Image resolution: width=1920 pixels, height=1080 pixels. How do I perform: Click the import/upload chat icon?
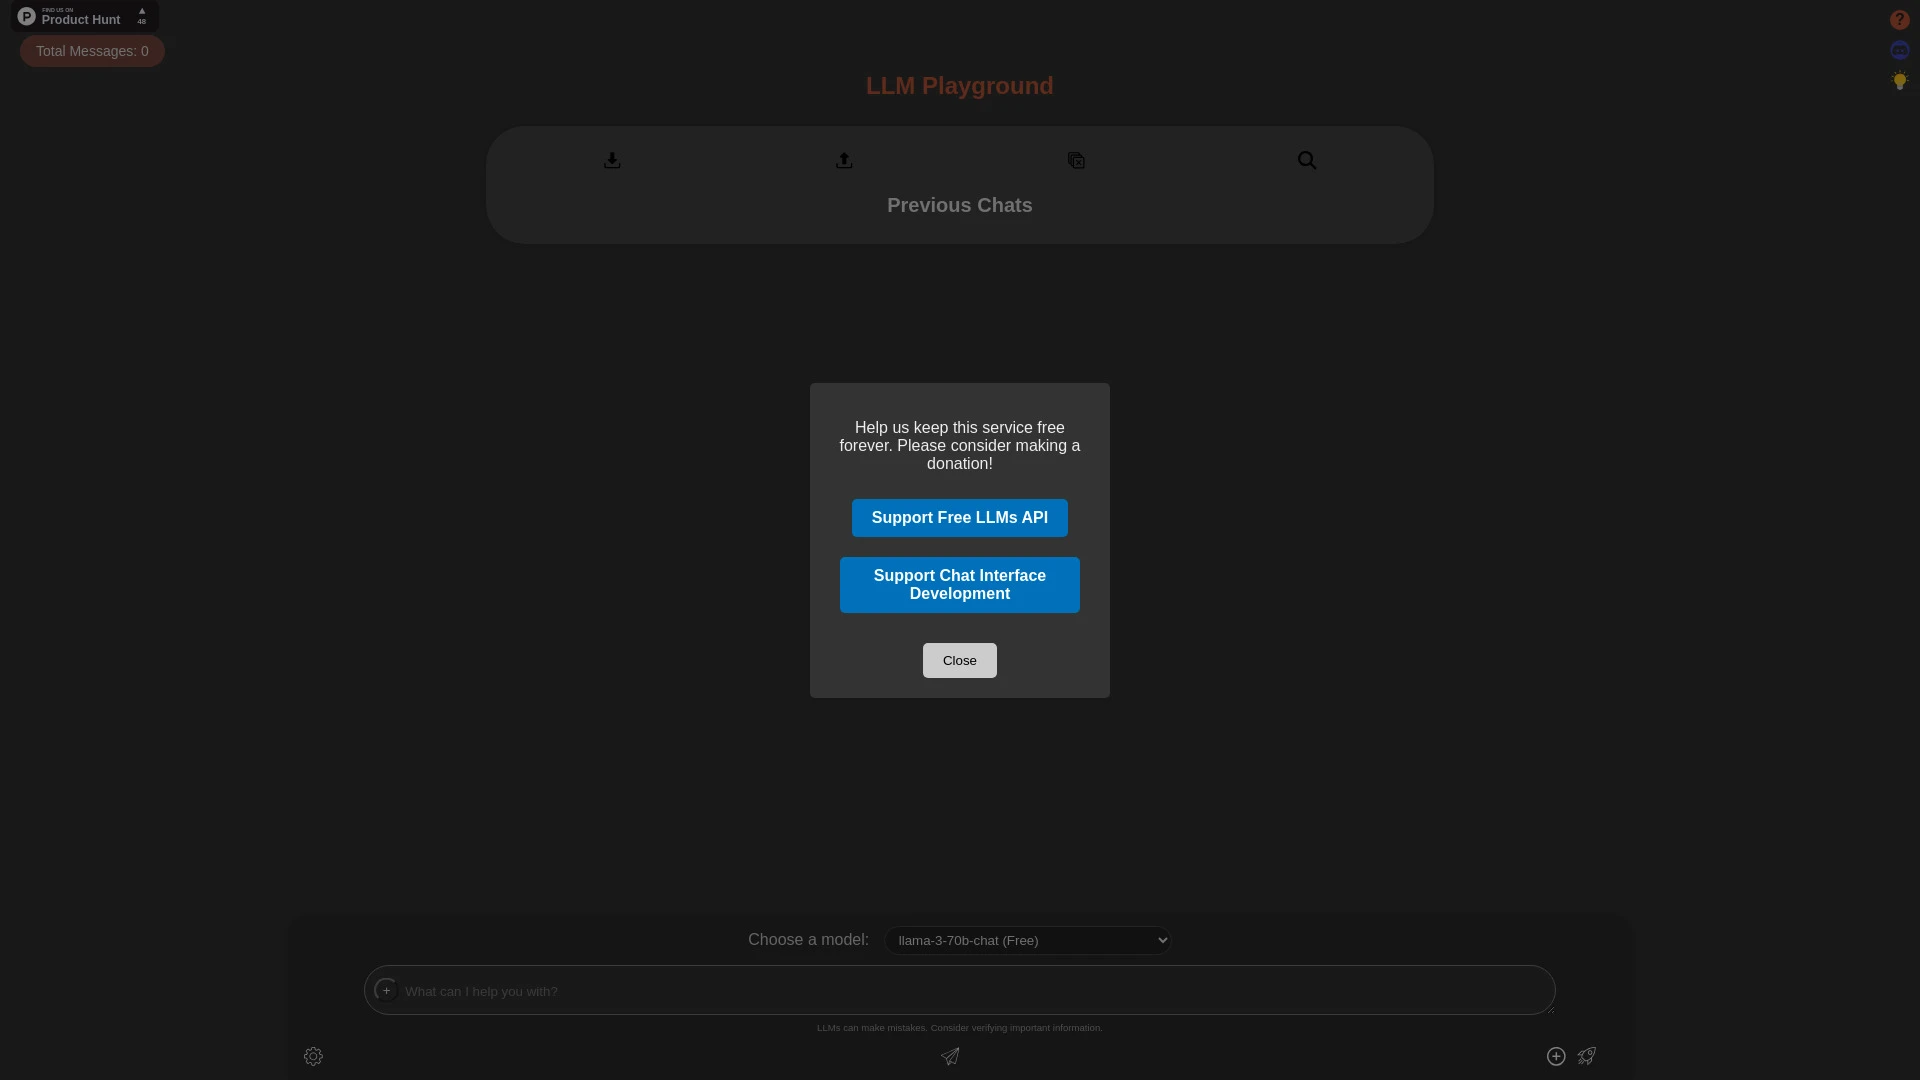(844, 160)
